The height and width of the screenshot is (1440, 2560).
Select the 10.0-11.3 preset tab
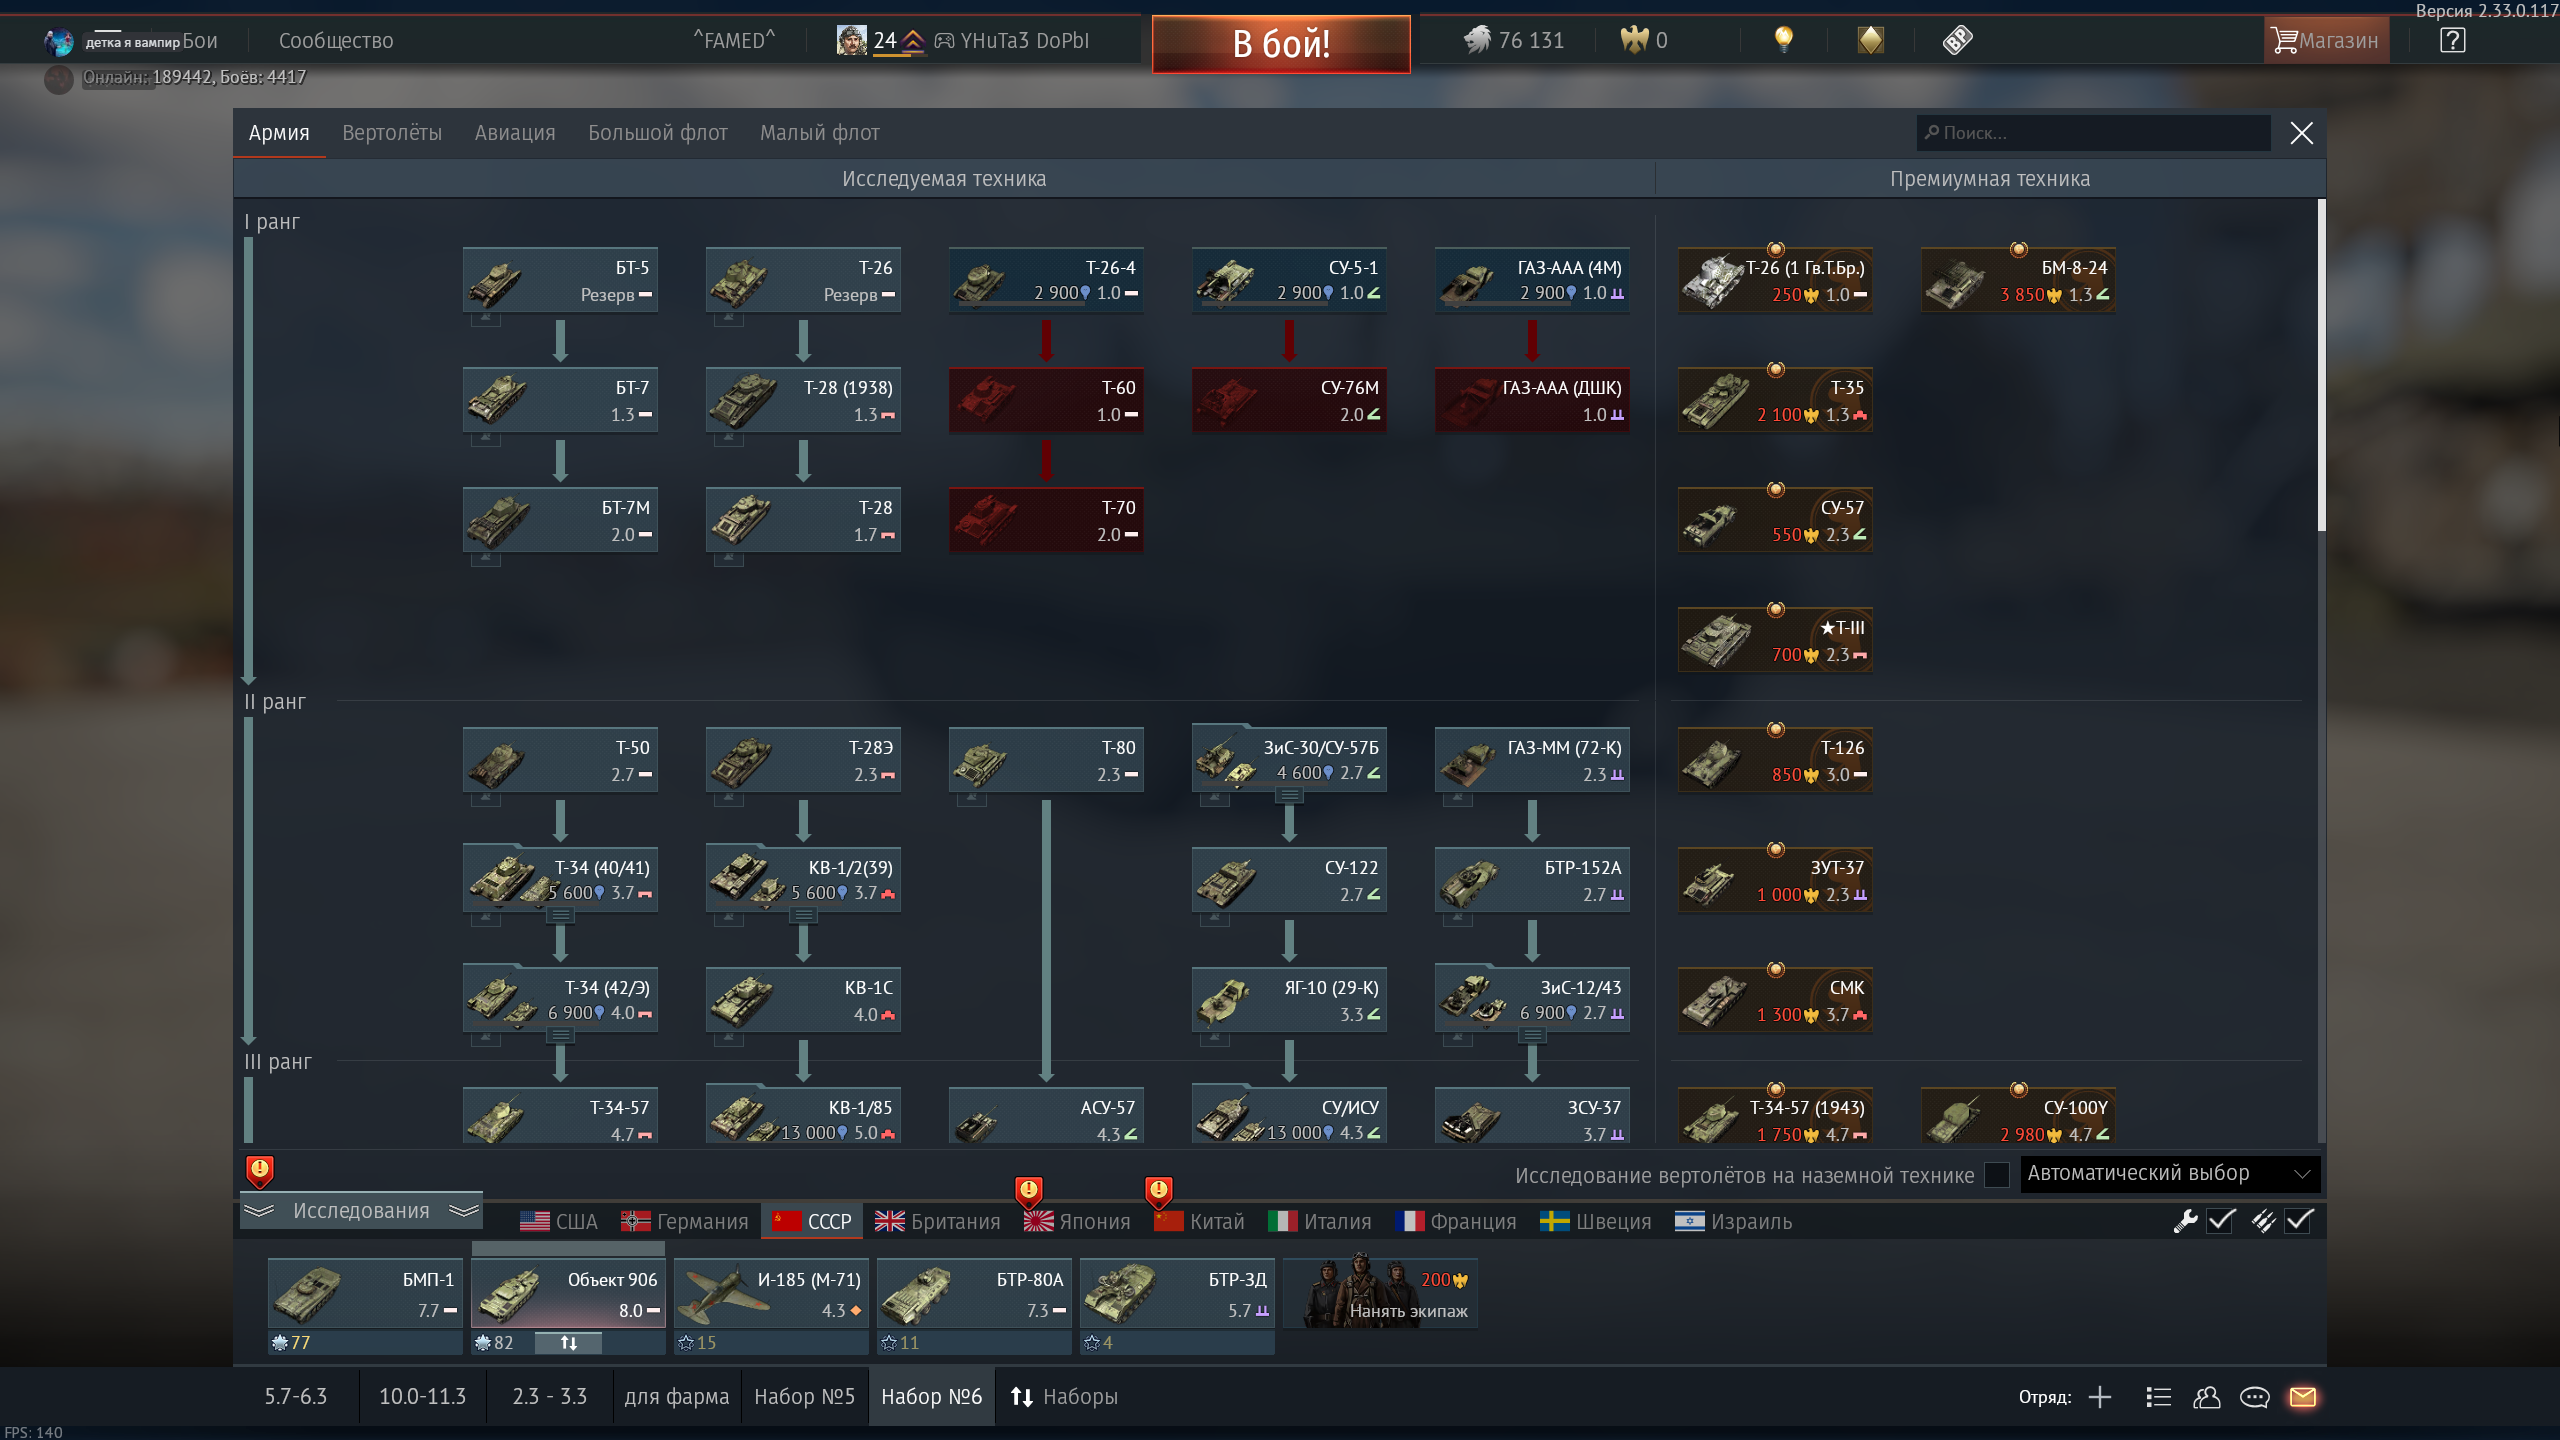click(423, 1397)
